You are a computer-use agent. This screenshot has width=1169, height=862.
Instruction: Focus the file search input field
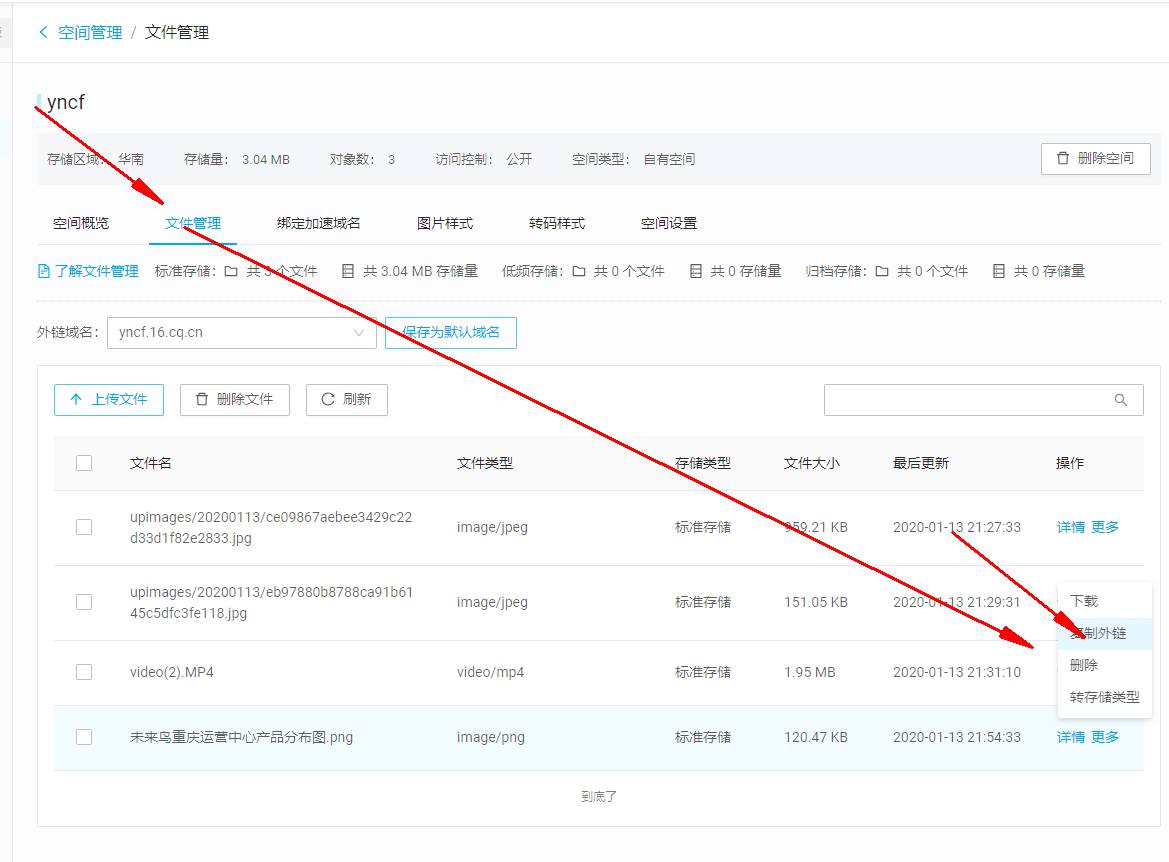[x=965, y=400]
